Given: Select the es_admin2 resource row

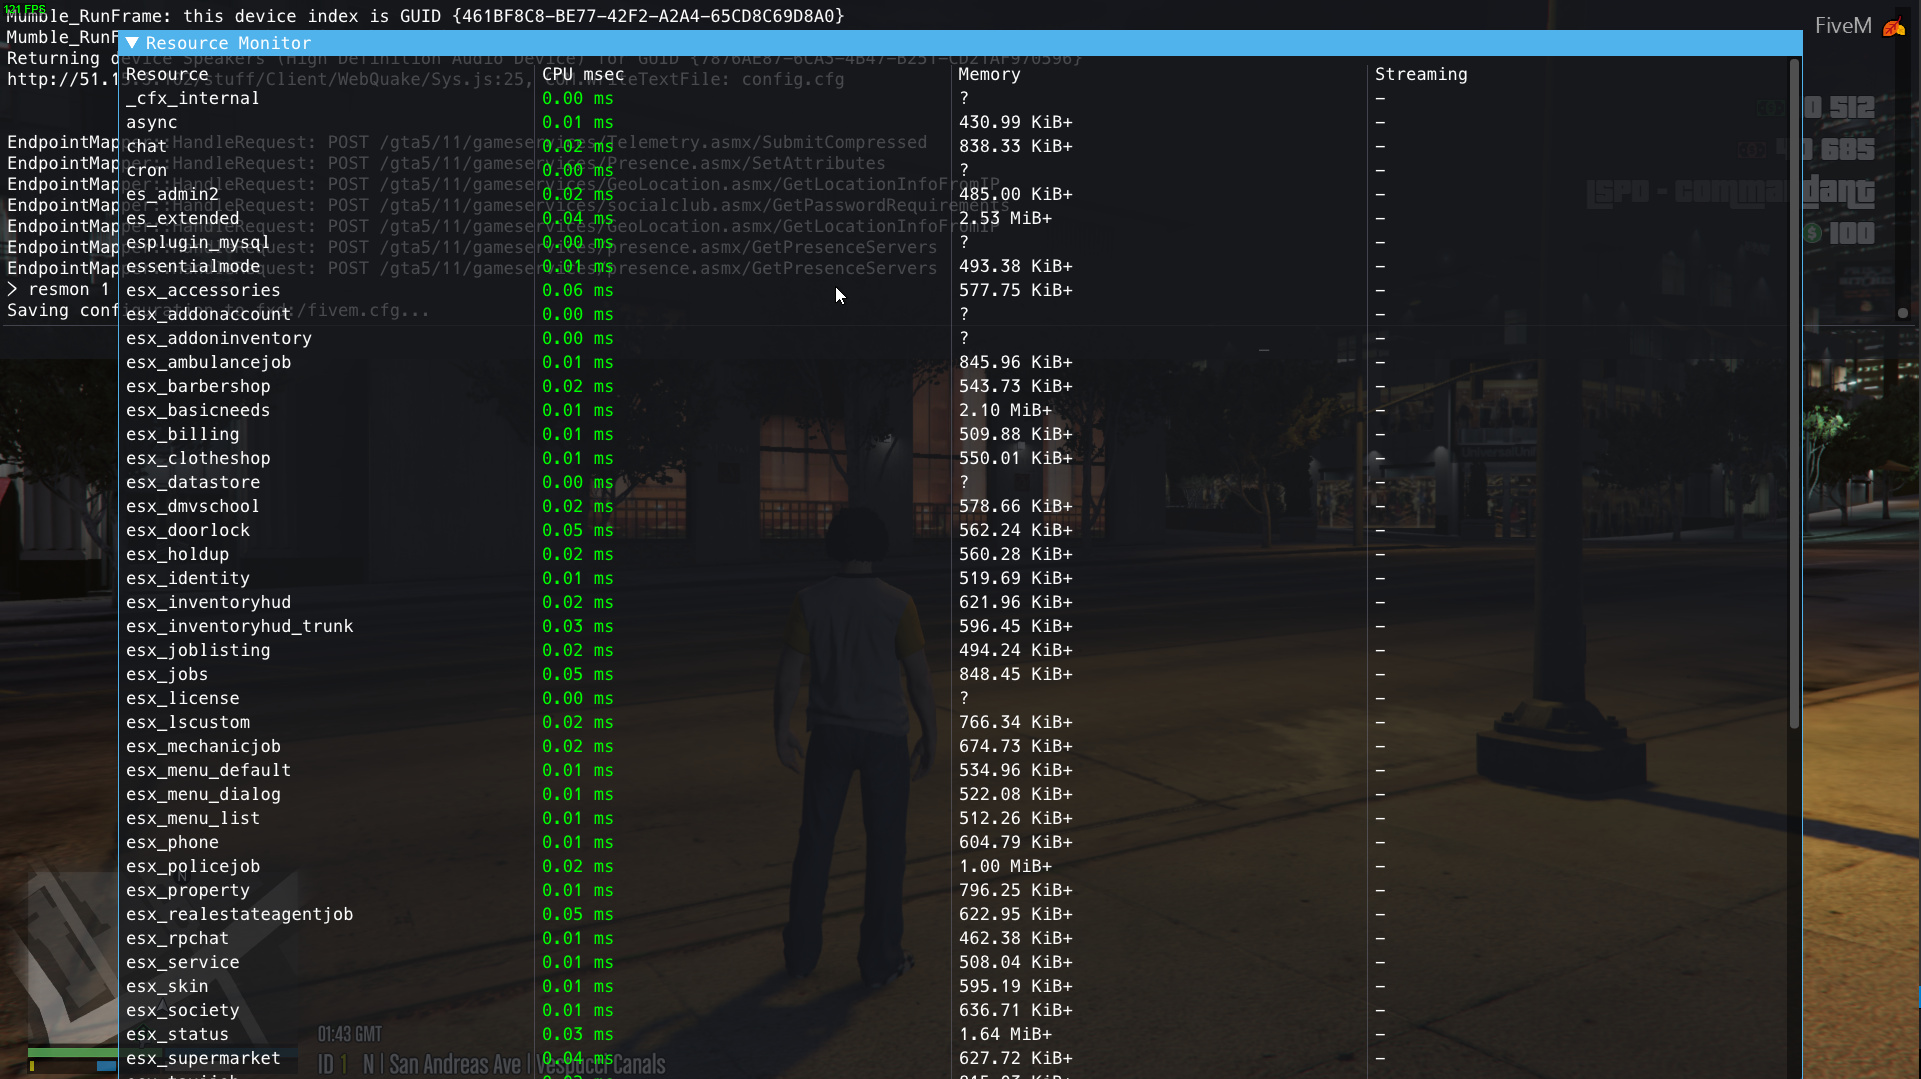Looking at the screenshot, I should [x=955, y=194].
